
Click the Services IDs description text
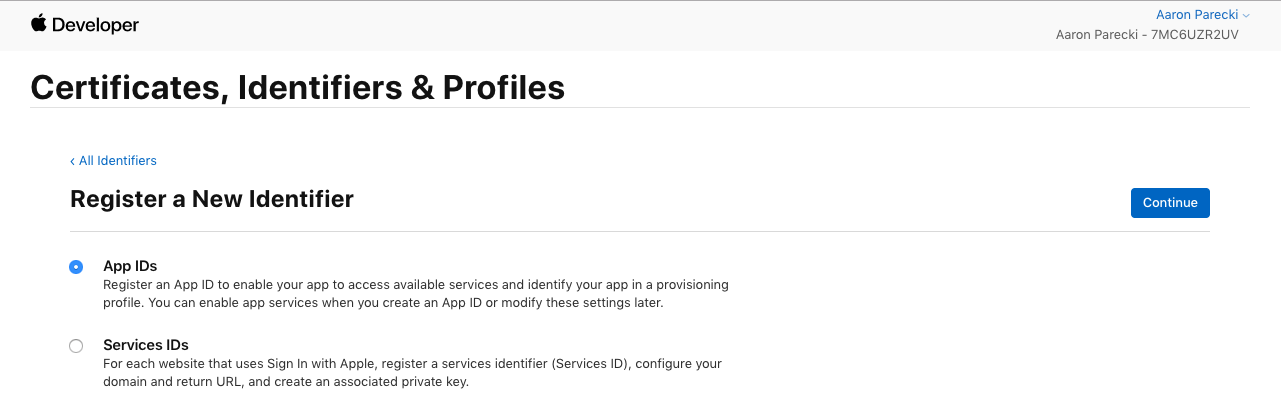click(x=412, y=373)
